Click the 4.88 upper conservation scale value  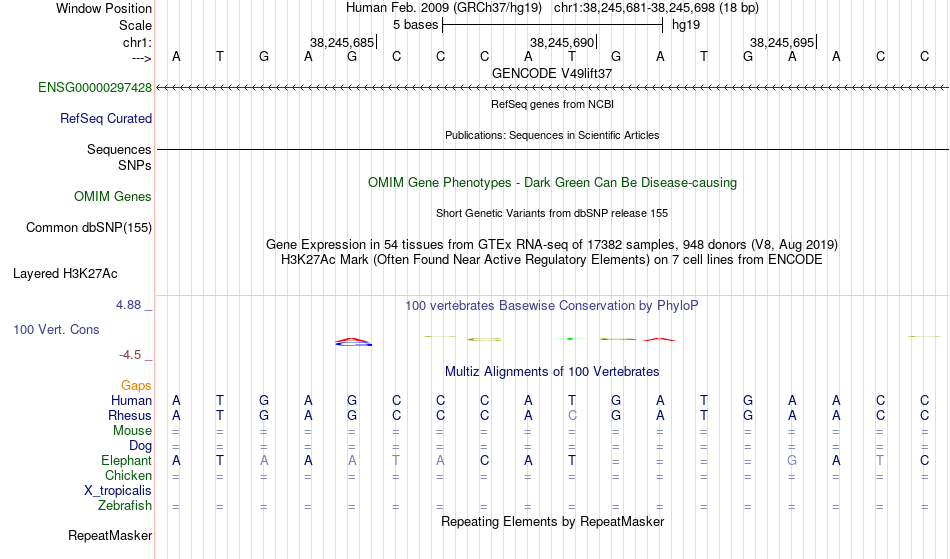(129, 305)
